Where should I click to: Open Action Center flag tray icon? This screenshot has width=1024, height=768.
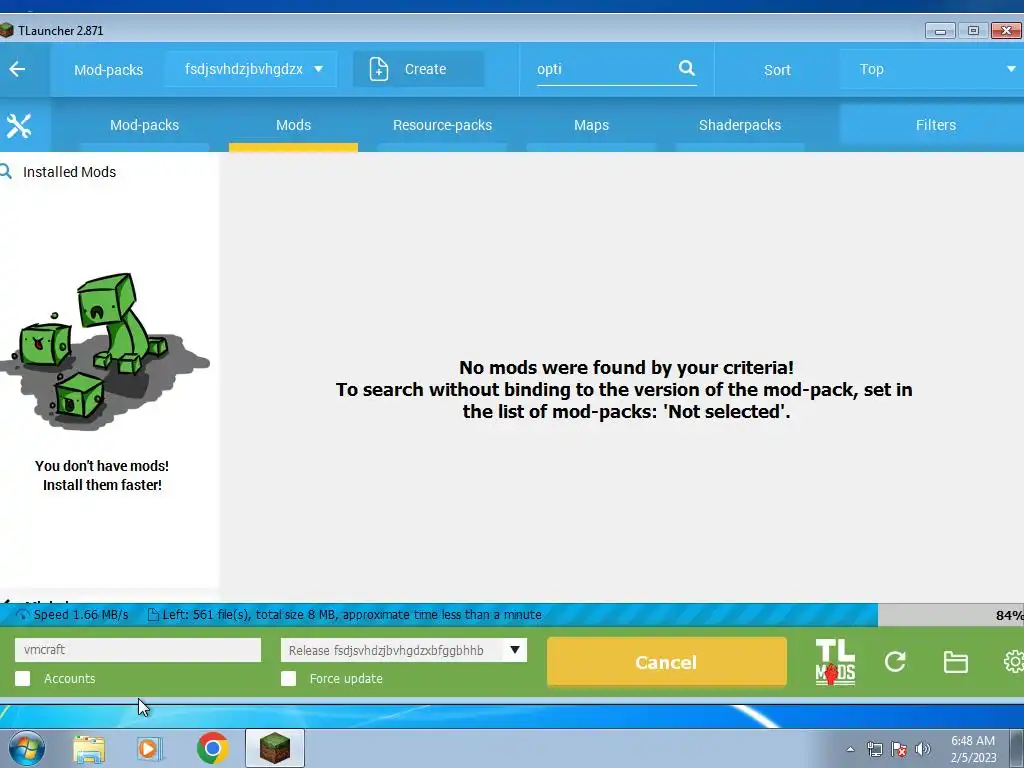pos(899,749)
